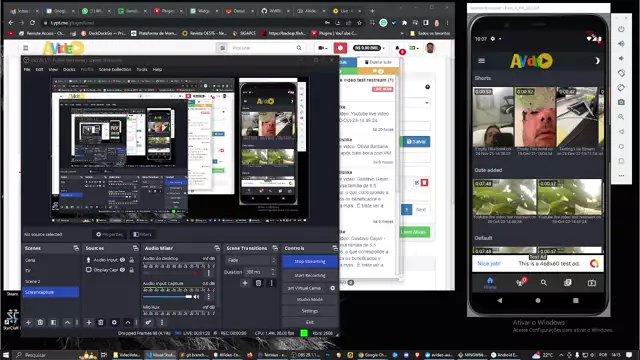The width and height of the screenshot is (640, 360).
Task: Open Audio Mixer kebab menu at bottom
Action: click(162, 322)
